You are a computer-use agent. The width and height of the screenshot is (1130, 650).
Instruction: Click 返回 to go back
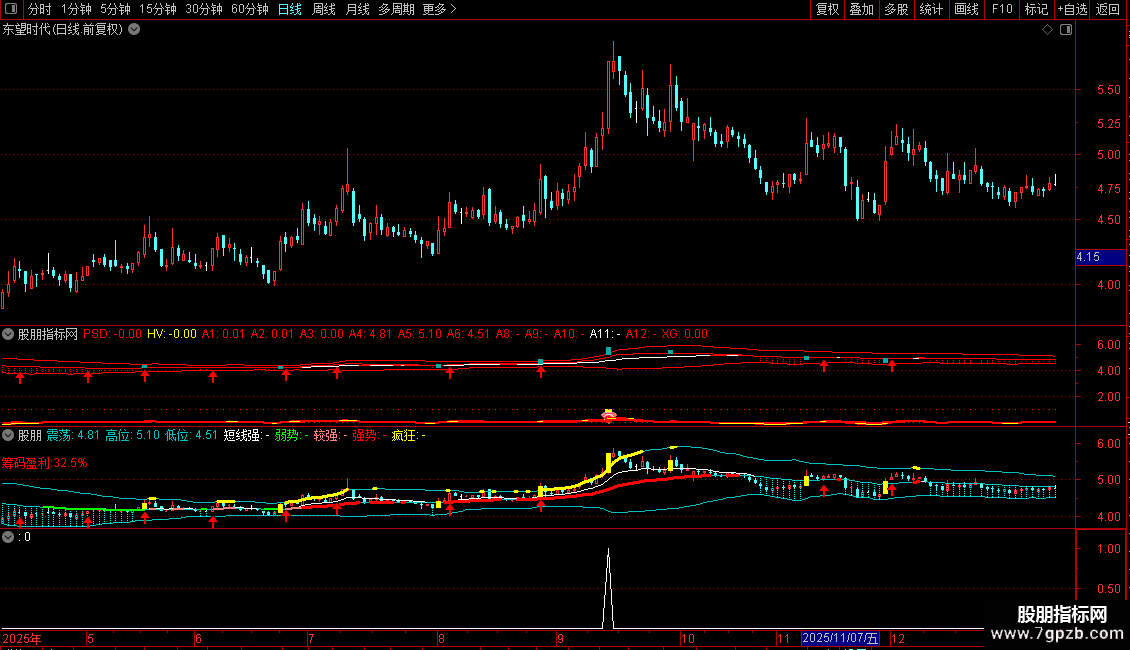click(x=1108, y=9)
